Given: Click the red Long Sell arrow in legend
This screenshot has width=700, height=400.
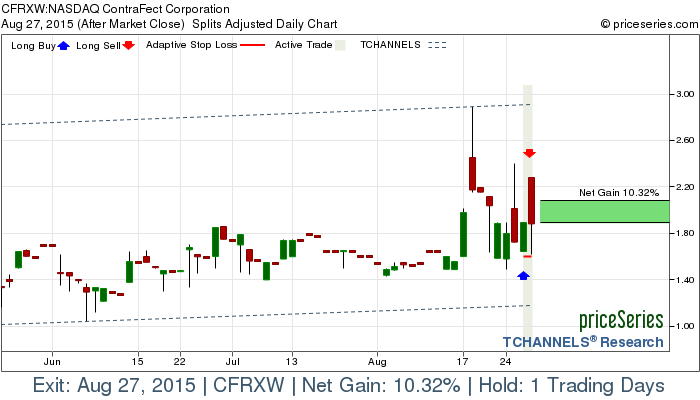Looking at the screenshot, I should point(128,45).
